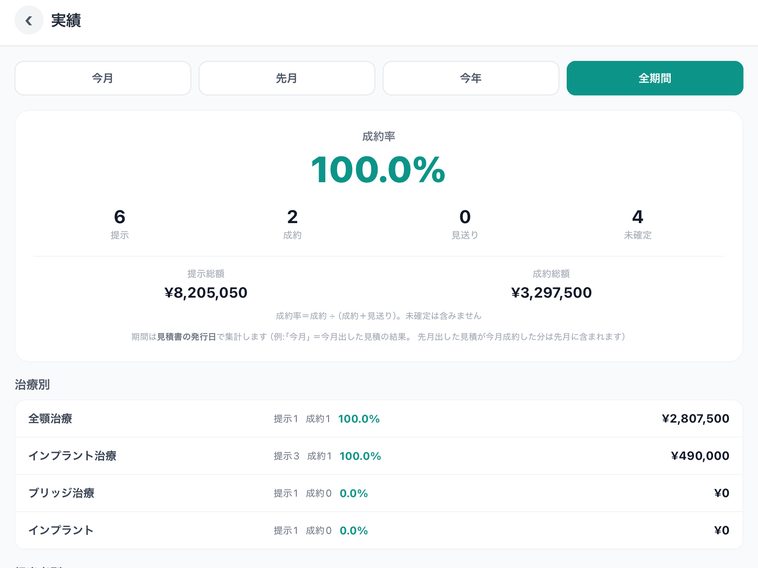This screenshot has height=568, width=758.
Task: Open the 全顎治療 row
Action: tap(379, 419)
